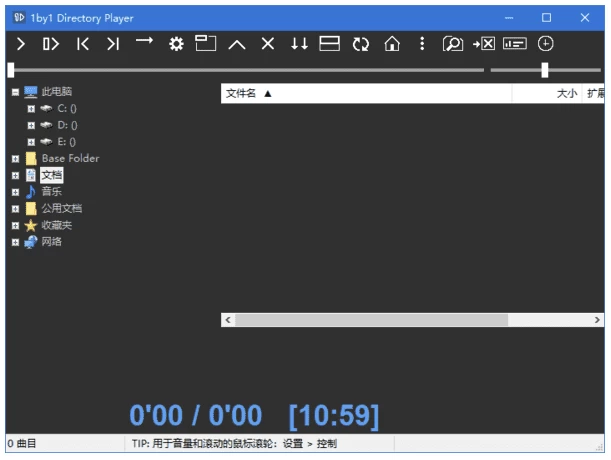
Task: Click the magnifier search icon
Action: pos(453,44)
